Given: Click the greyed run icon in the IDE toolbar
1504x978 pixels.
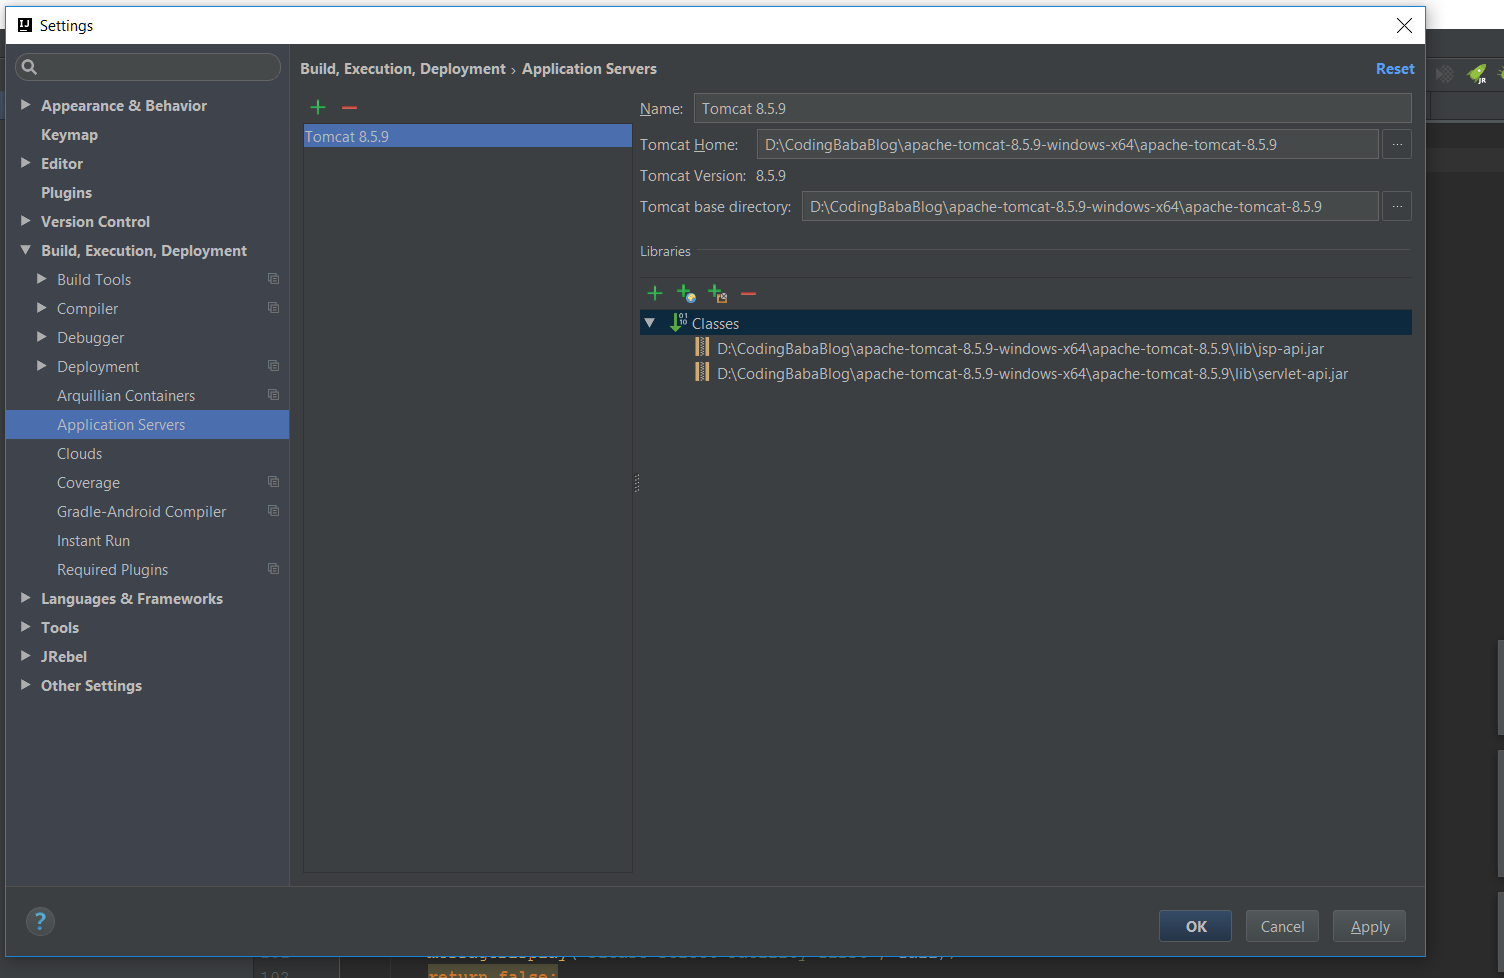Looking at the screenshot, I should click(1445, 74).
